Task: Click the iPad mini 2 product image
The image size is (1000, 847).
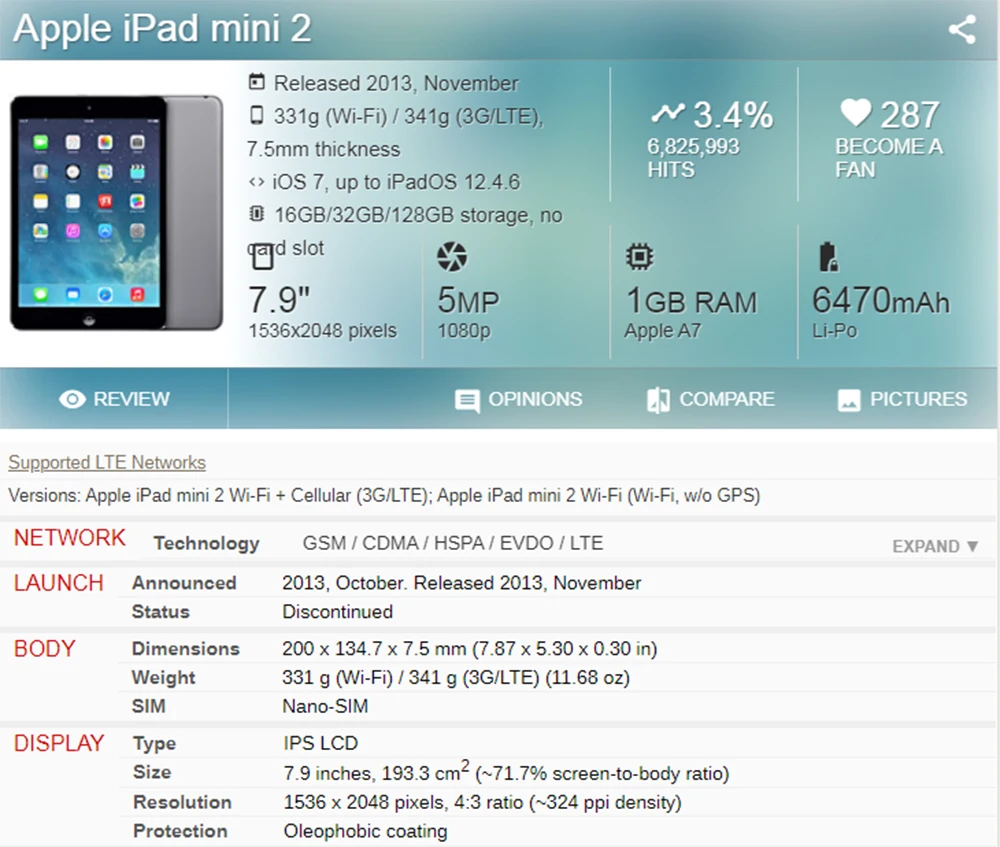Action: tap(117, 212)
